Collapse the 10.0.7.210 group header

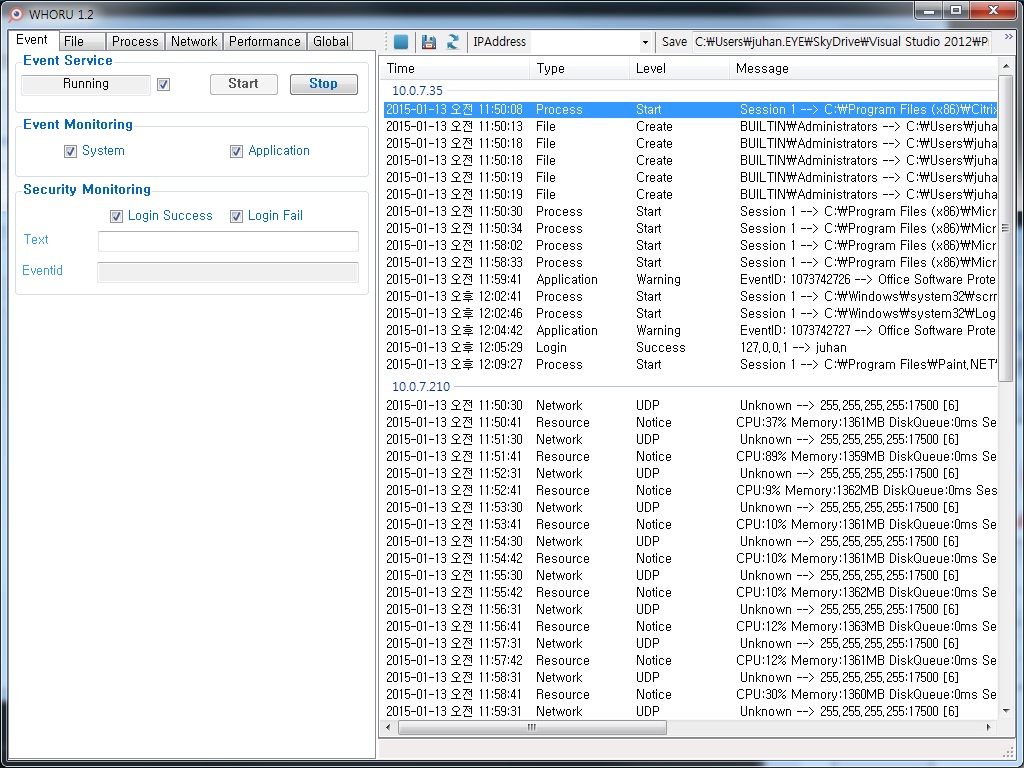click(x=421, y=387)
